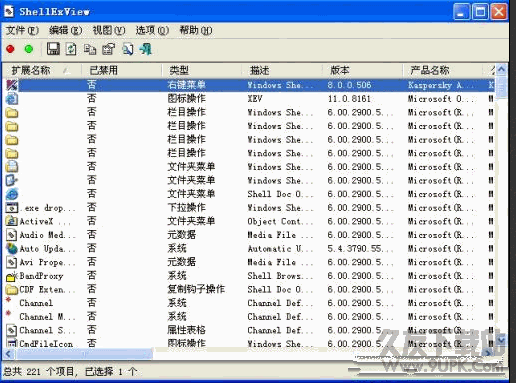Select the 复制钩子操作 type cell
516x383 pixels.
(196, 289)
